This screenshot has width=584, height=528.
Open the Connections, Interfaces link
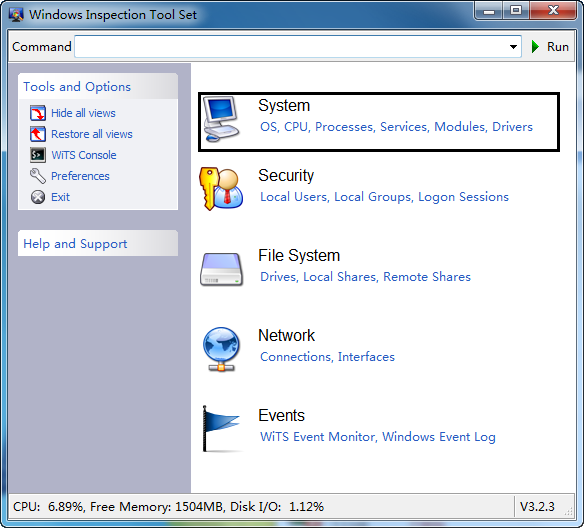(x=327, y=357)
